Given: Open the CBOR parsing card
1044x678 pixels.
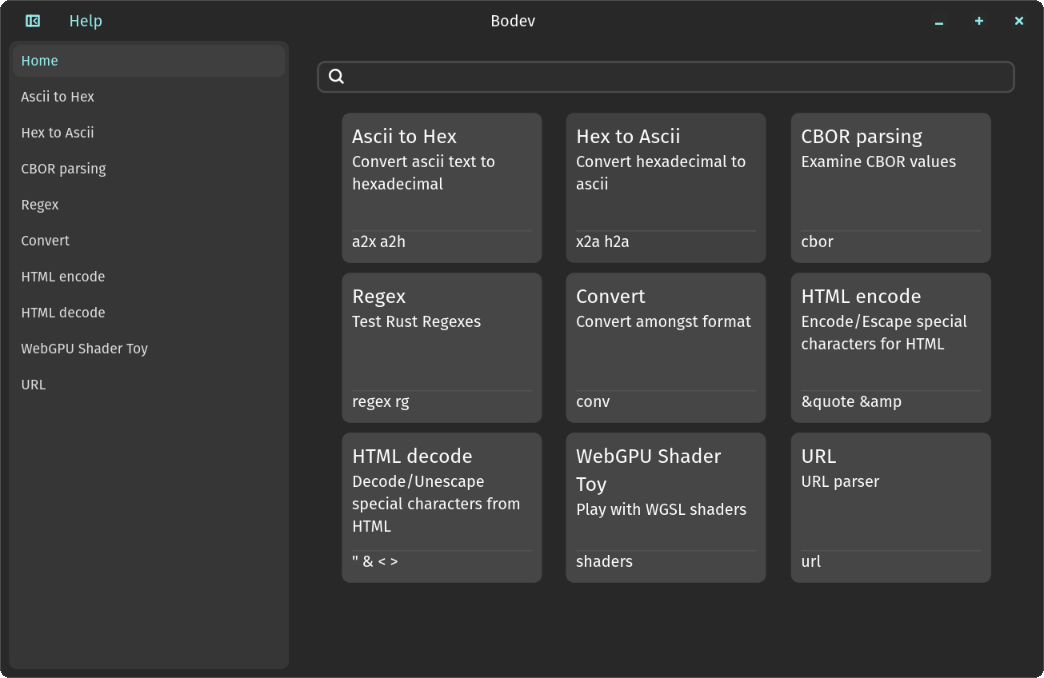Looking at the screenshot, I should click(x=891, y=188).
